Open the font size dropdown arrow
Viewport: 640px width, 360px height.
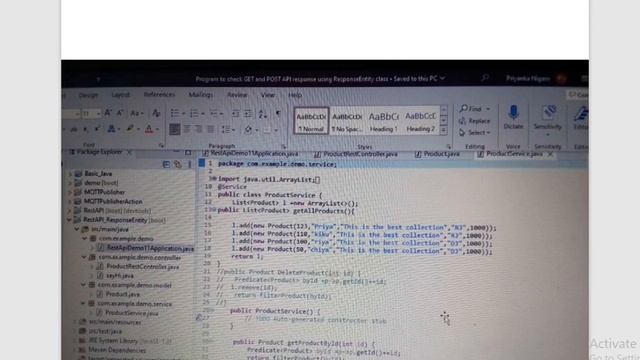[98, 113]
